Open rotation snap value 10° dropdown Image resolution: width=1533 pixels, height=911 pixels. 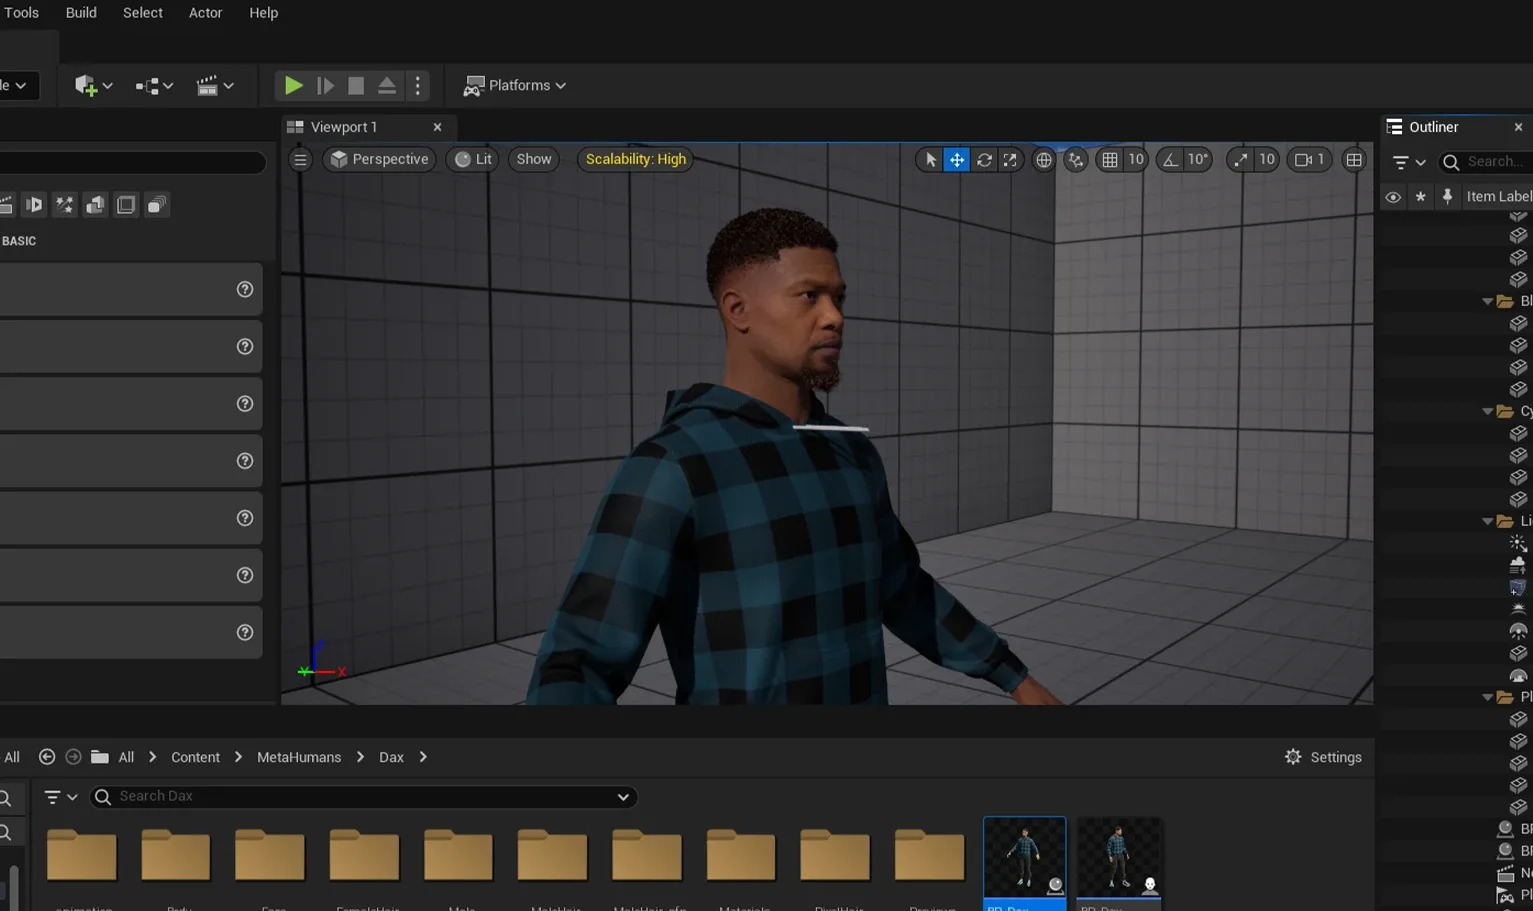click(x=1198, y=160)
